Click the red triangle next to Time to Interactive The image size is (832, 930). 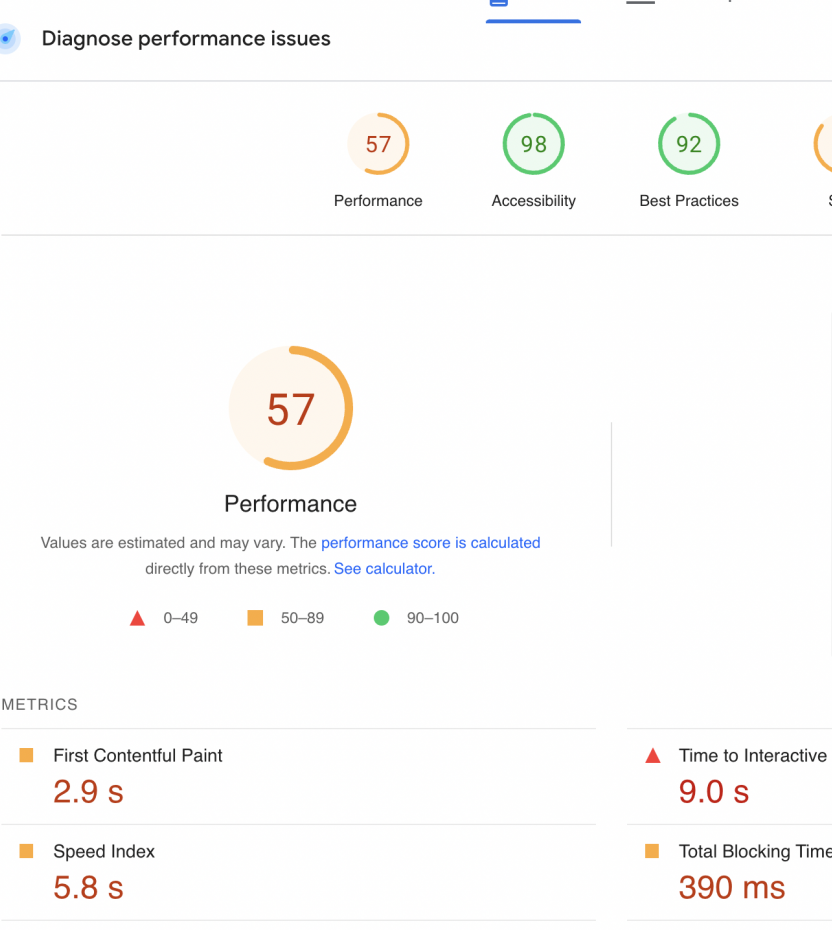pyautogui.click(x=653, y=756)
